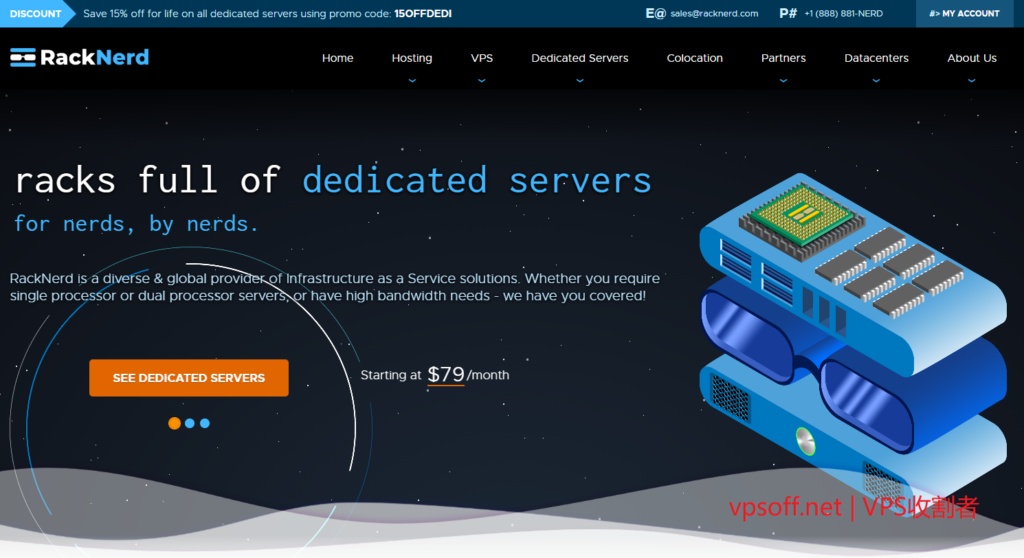Click the email envelope icon

pos(655,14)
